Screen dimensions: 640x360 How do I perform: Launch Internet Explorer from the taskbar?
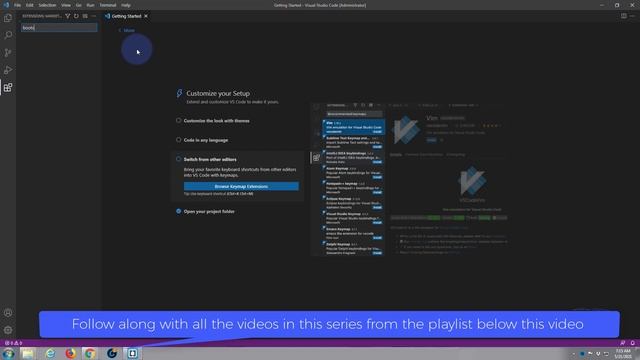(50, 353)
